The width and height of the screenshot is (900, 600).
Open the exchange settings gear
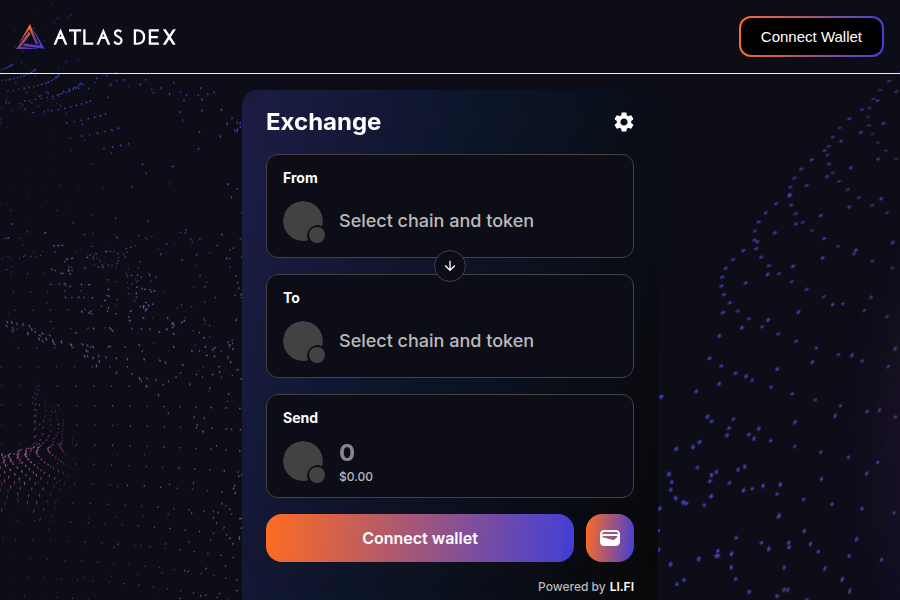pyautogui.click(x=623, y=121)
